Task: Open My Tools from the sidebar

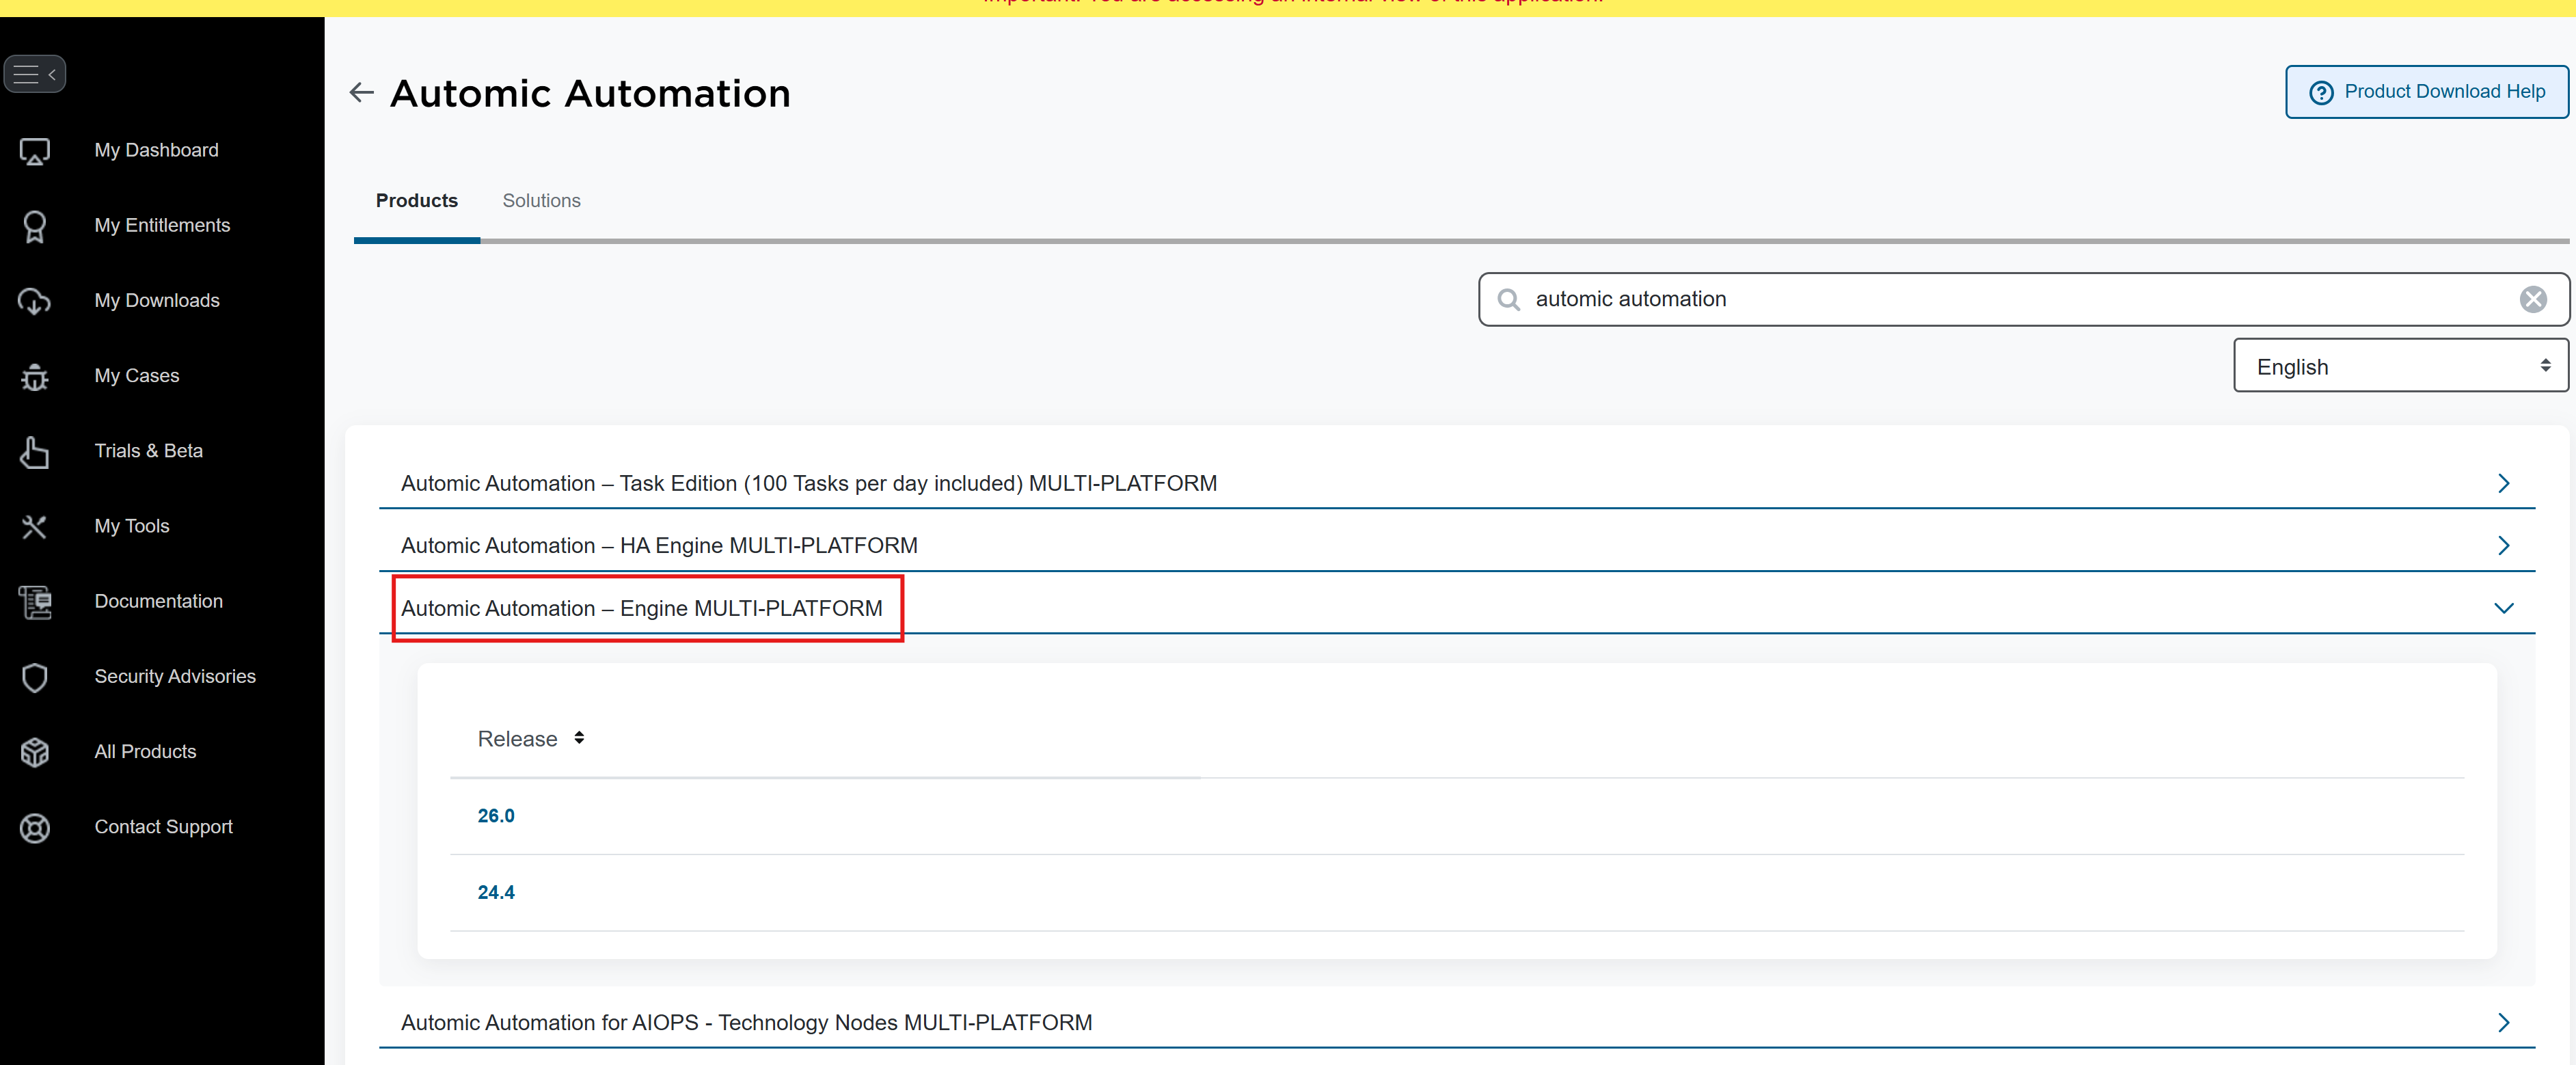Action: tap(132, 525)
